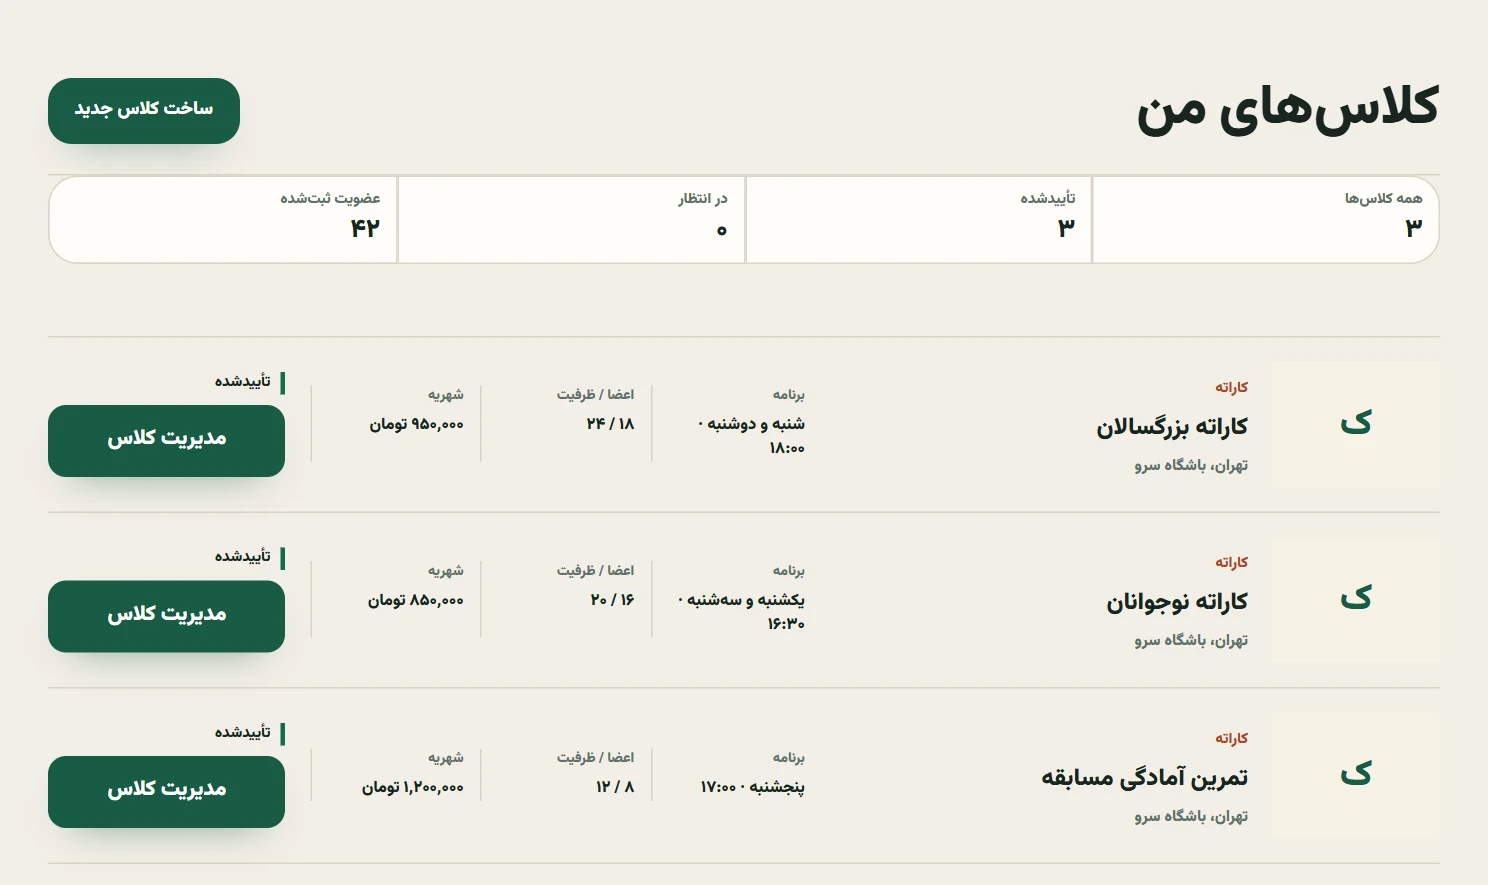Select the «ک» thumbnail of کاراته بزرگسالان
This screenshot has width=1488, height=885.
pos(1356,425)
